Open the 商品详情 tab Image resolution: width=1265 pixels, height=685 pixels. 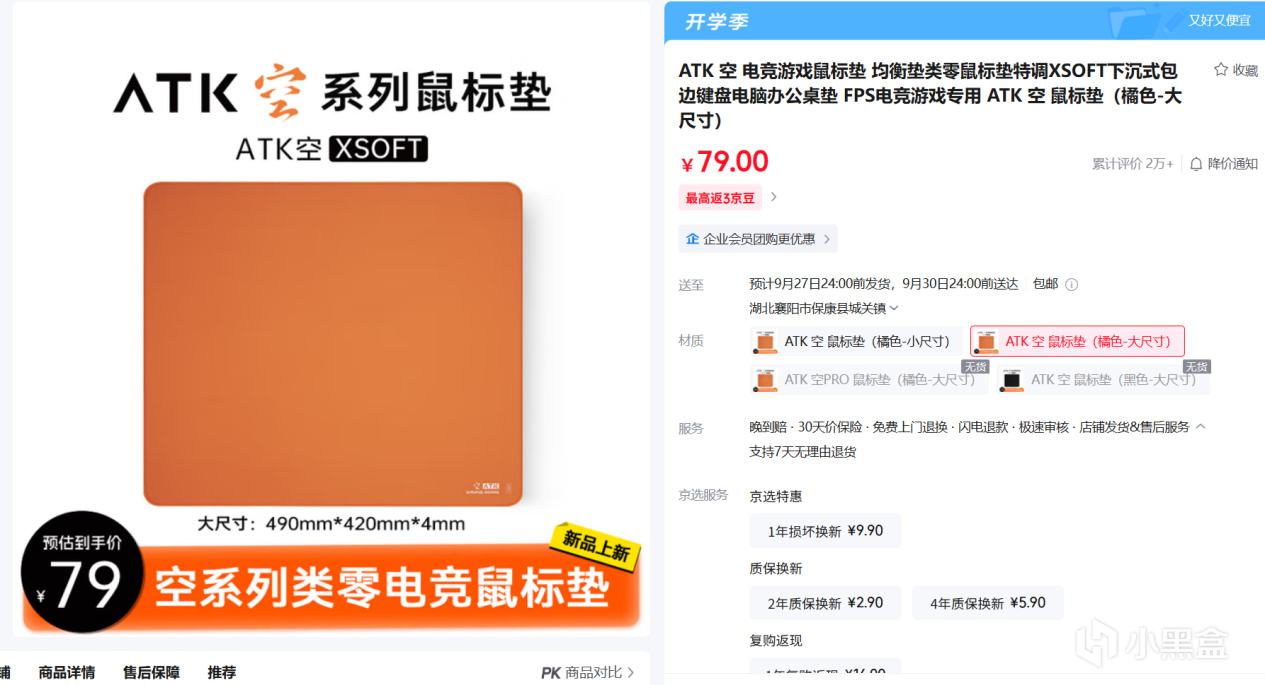[67, 673]
